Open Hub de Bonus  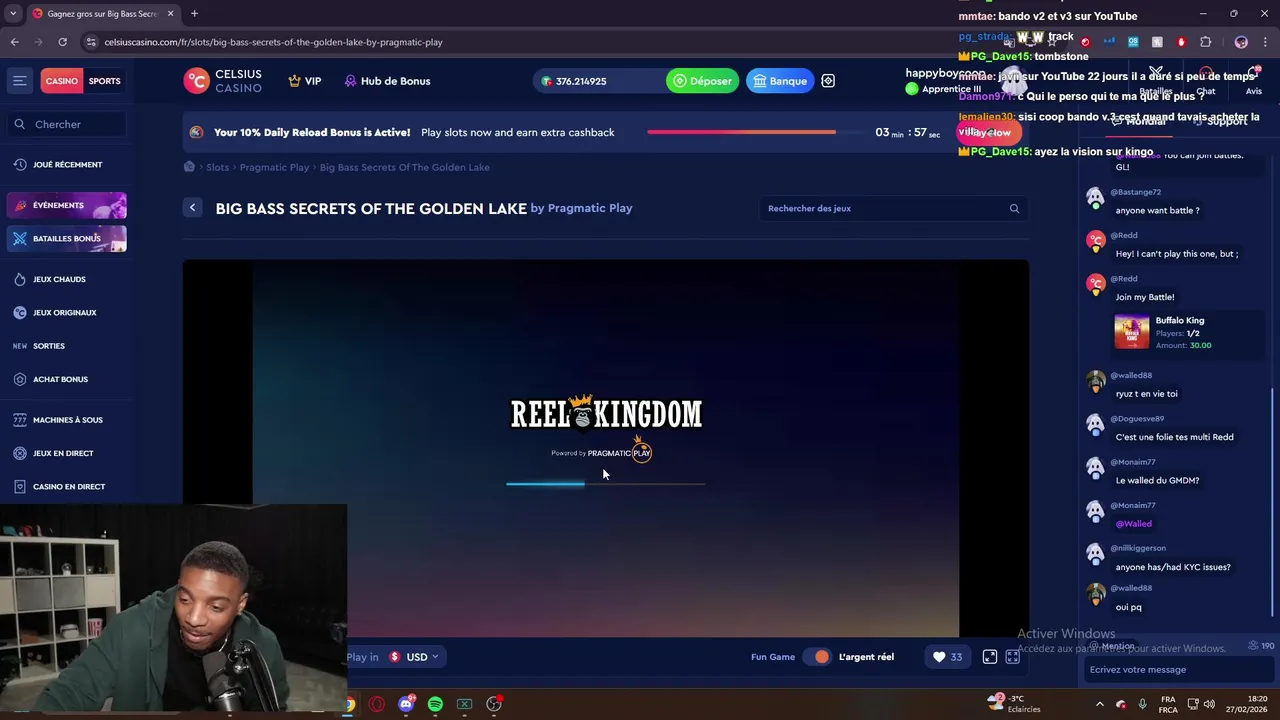click(387, 81)
